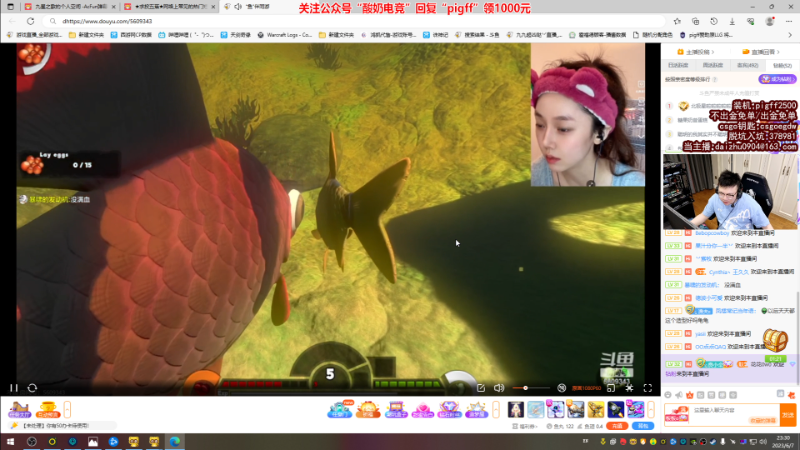
Task: Click the orange send message button
Action: [x=788, y=414]
